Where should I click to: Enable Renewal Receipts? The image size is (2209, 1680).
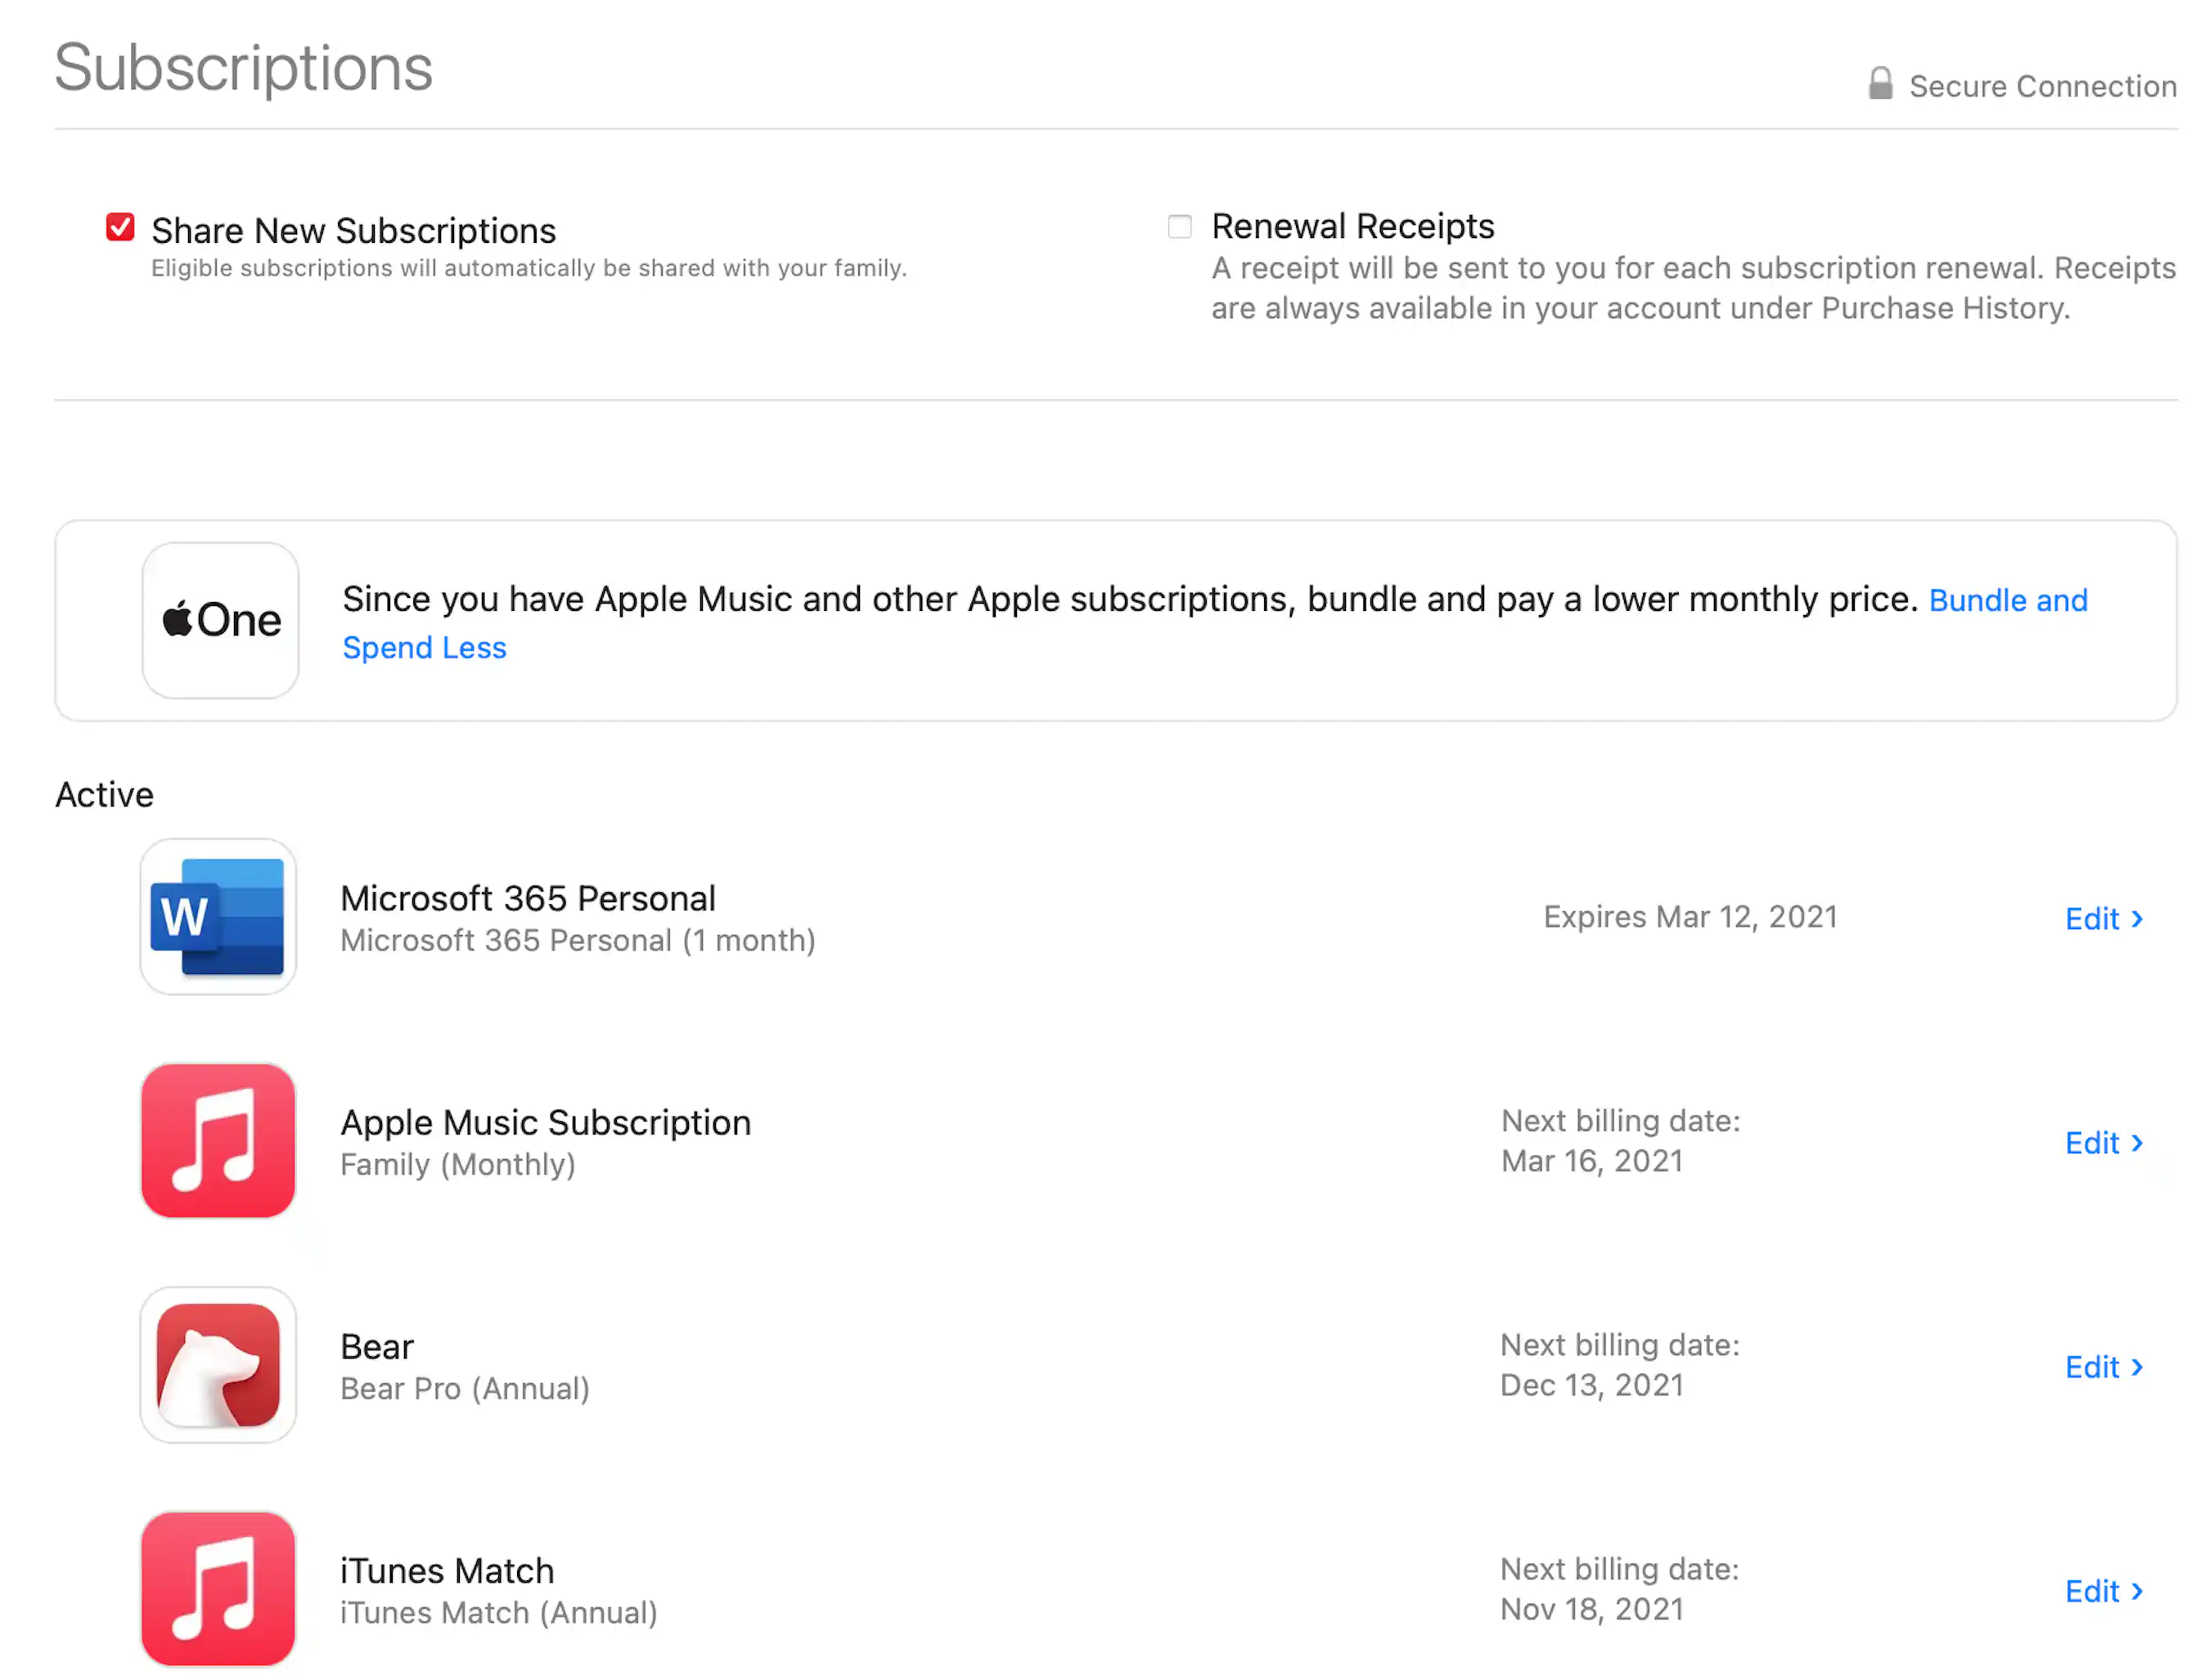point(1179,227)
